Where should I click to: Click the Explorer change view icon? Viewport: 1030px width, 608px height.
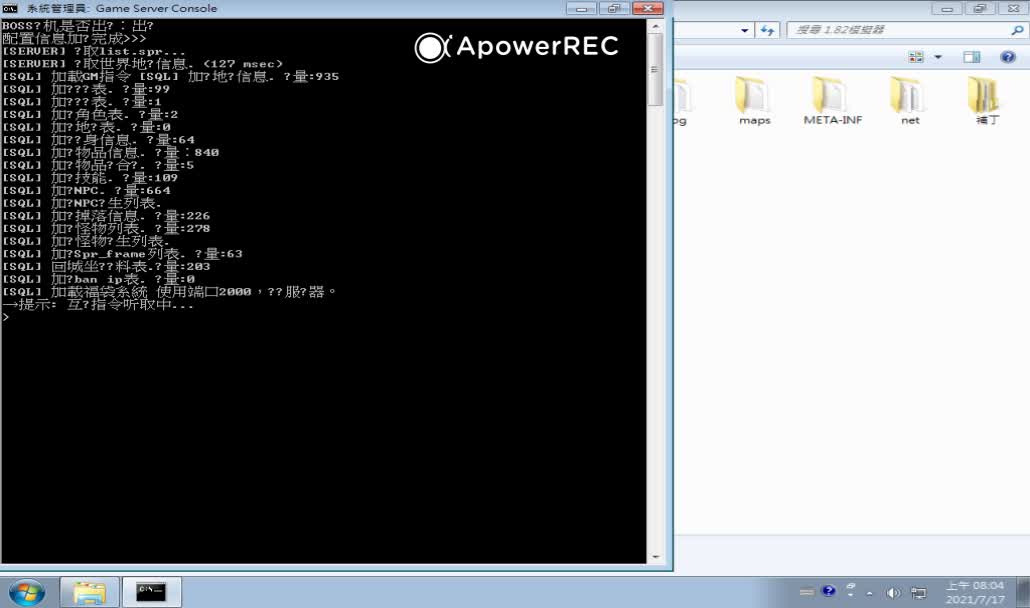pyautogui.click(x=916, y=57)
